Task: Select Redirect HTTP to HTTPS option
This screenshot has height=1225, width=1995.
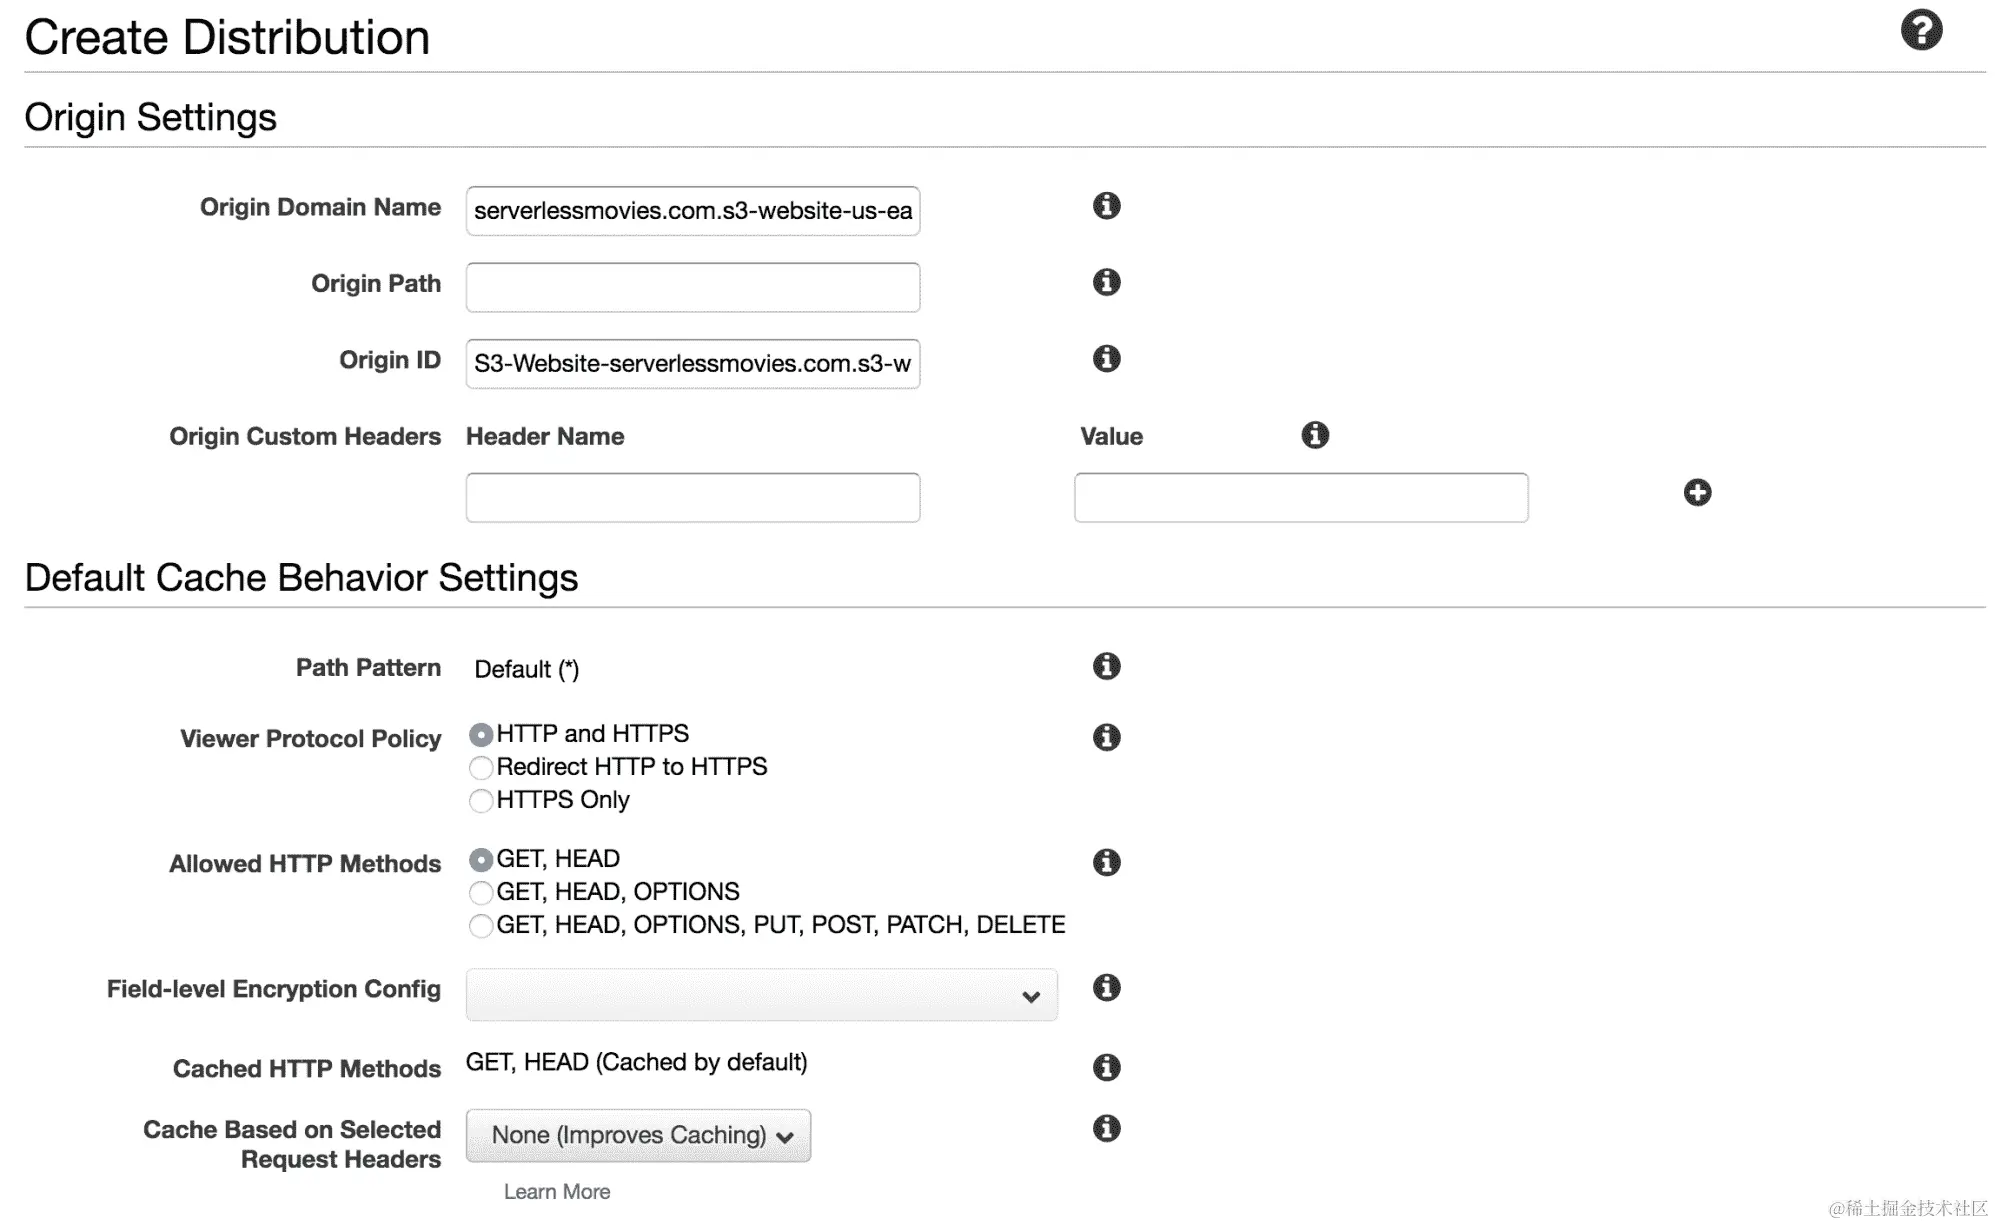Action: (x=481, y=768)
